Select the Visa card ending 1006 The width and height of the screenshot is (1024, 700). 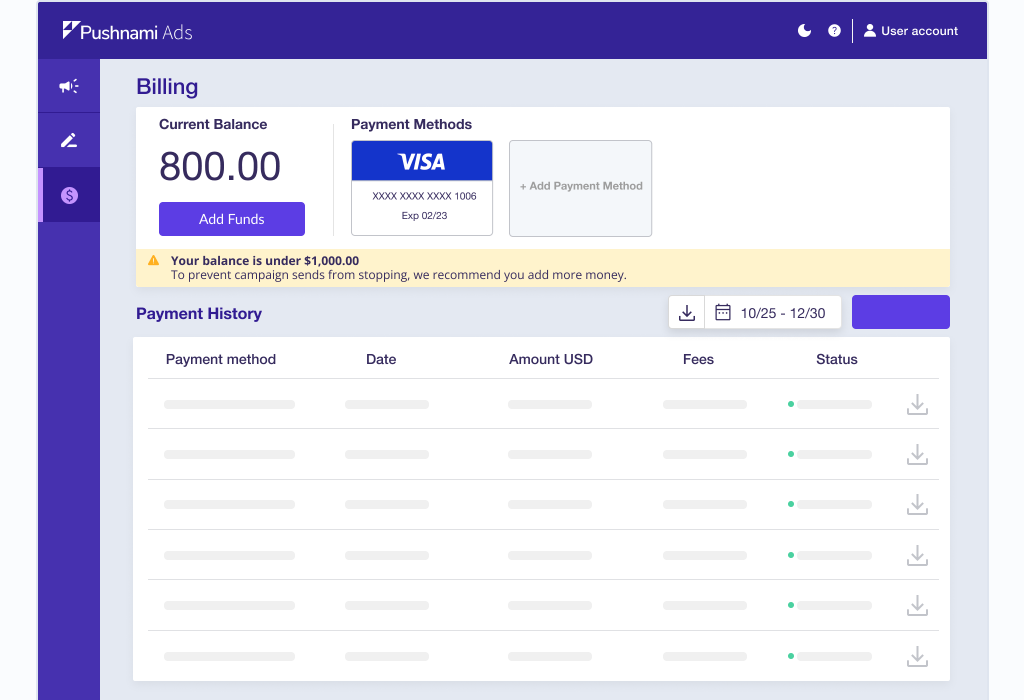(422, 188)
